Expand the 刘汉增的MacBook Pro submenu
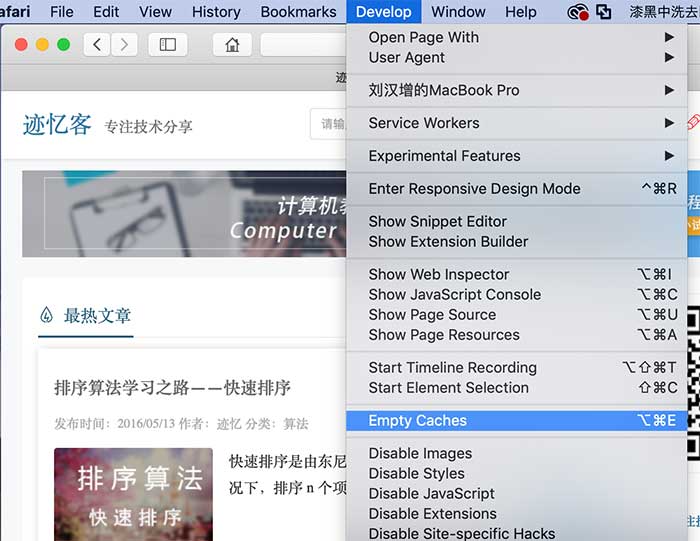Viewport: 700px width, 541px height. coord(517,90)
